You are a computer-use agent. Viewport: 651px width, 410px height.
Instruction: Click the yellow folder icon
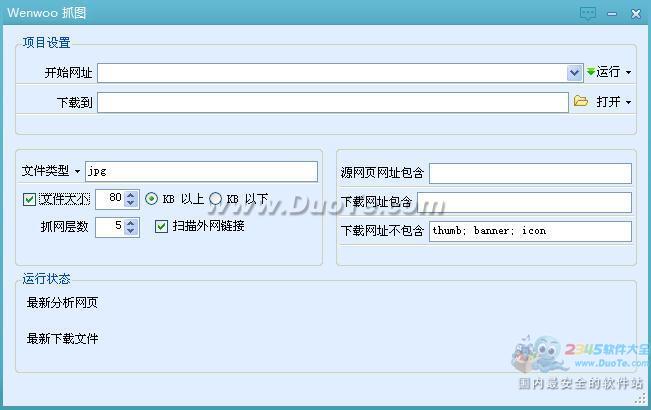[580, 101]
